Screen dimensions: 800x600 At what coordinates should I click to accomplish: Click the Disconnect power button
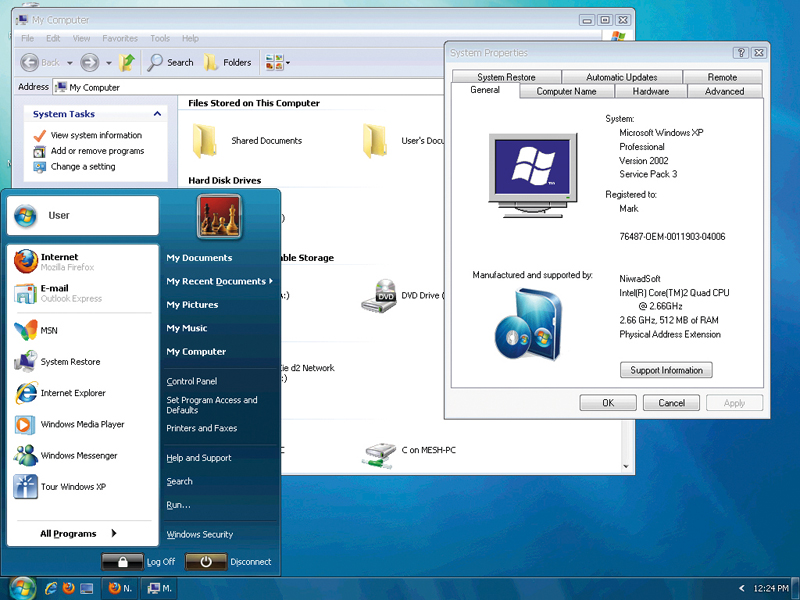[x=206, y=562]
